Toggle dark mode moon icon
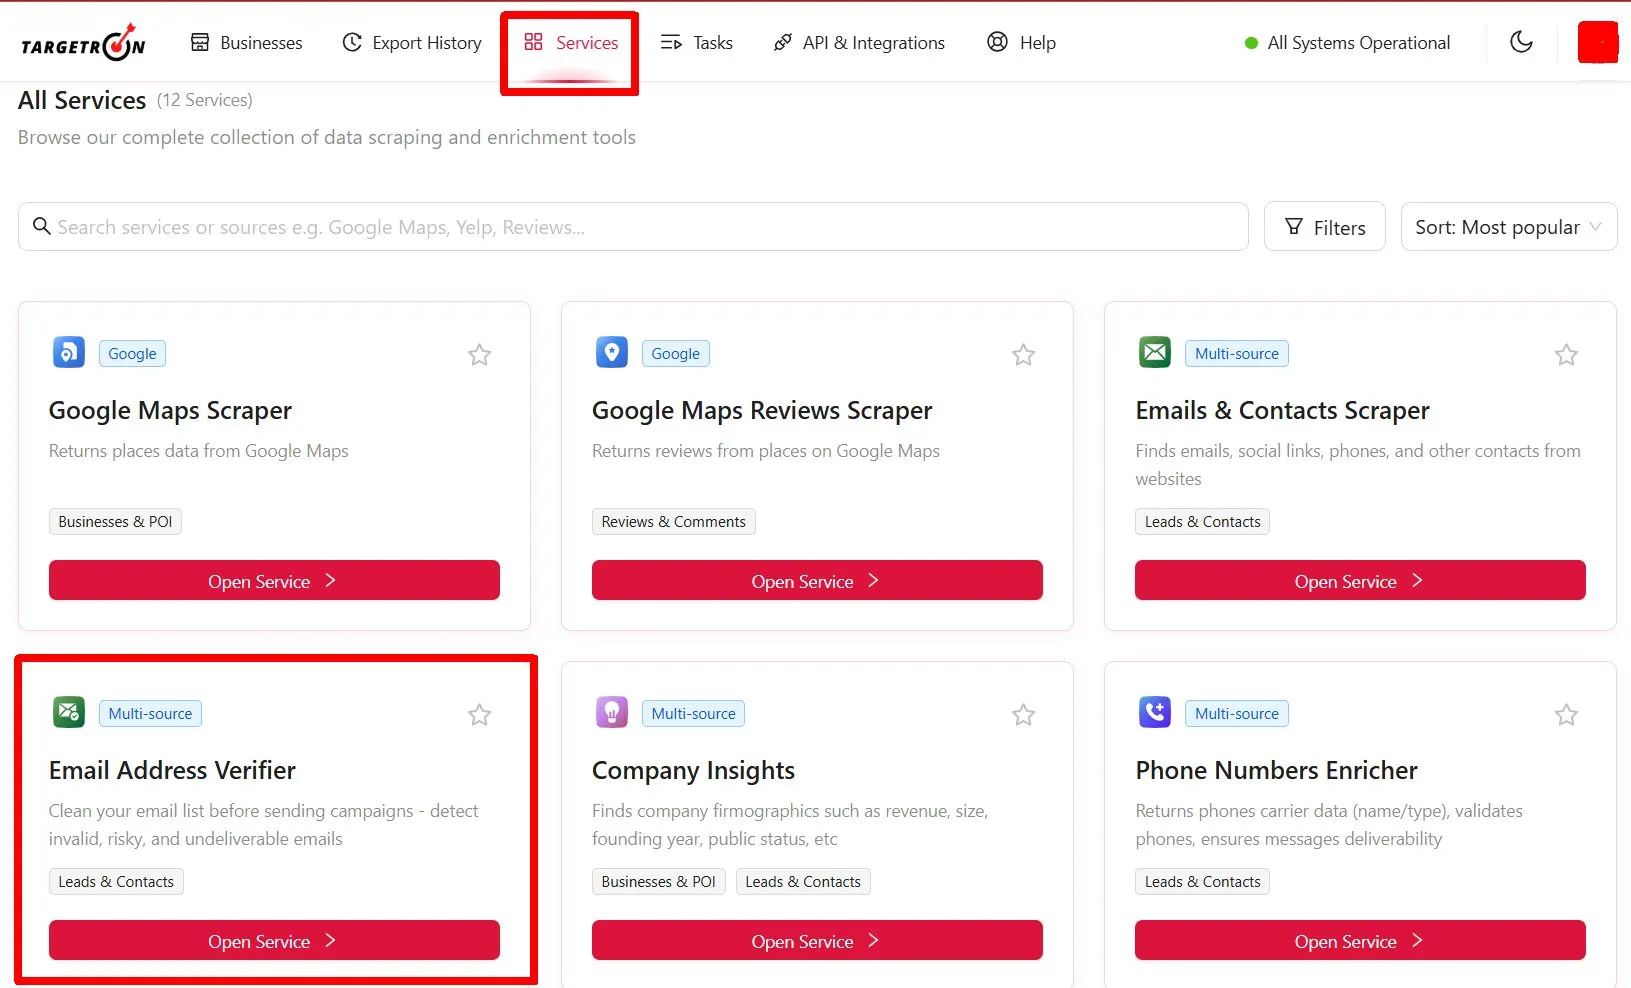This screenshot has height=988, width=1631. [1521, 42]
